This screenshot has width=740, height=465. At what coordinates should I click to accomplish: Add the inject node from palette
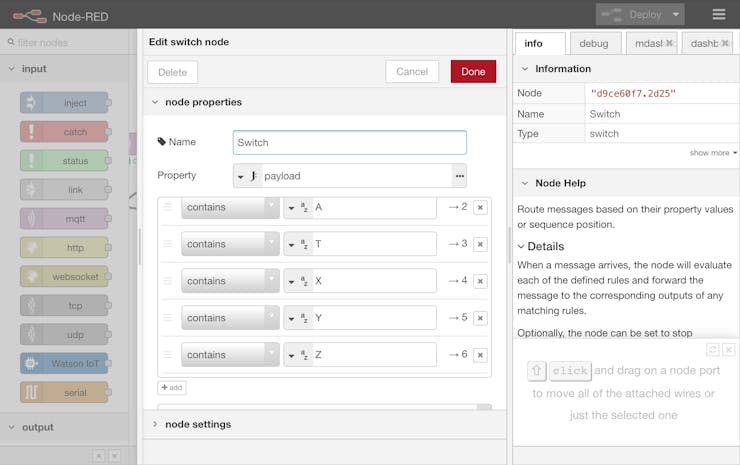click(64, 103)
